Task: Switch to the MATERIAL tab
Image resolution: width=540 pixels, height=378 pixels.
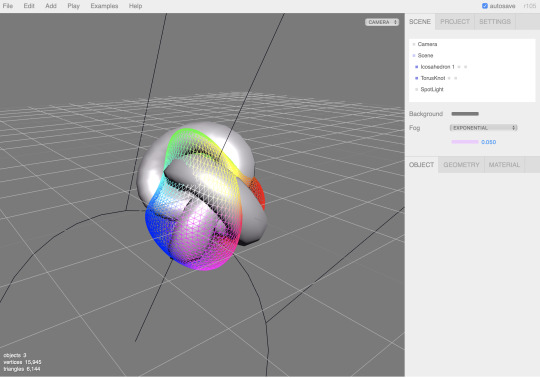Action: click(504, 165)
